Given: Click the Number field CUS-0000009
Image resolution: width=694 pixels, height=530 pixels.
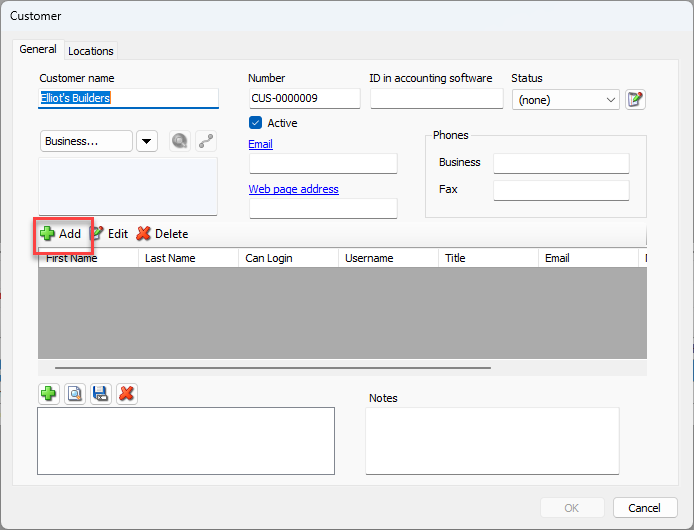Looking at the screenshot, I should pyautogui.click(x=305, y=98).
